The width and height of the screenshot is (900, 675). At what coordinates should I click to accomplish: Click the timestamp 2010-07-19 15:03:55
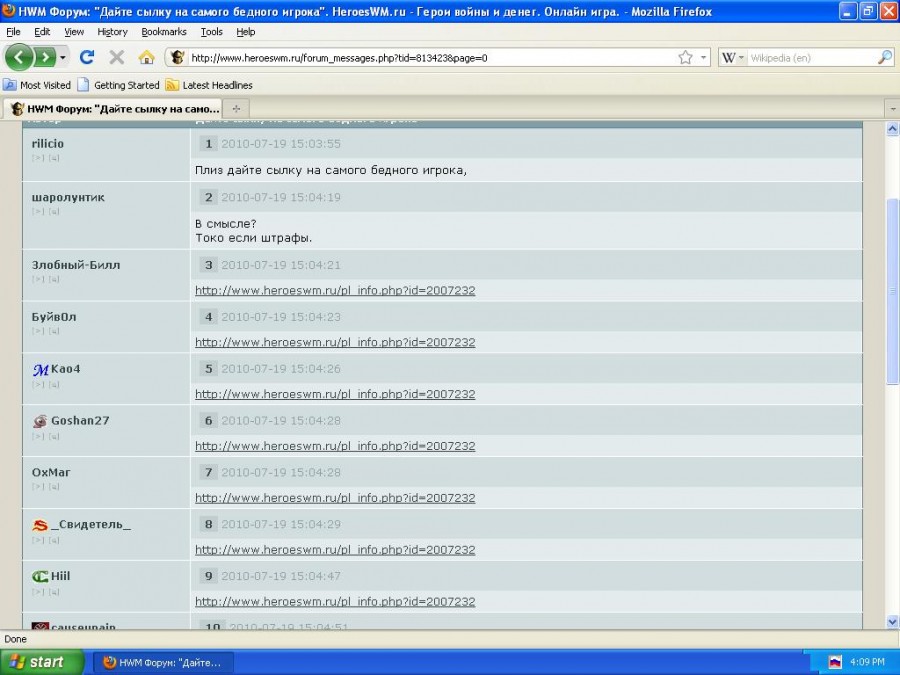(281, 143)
